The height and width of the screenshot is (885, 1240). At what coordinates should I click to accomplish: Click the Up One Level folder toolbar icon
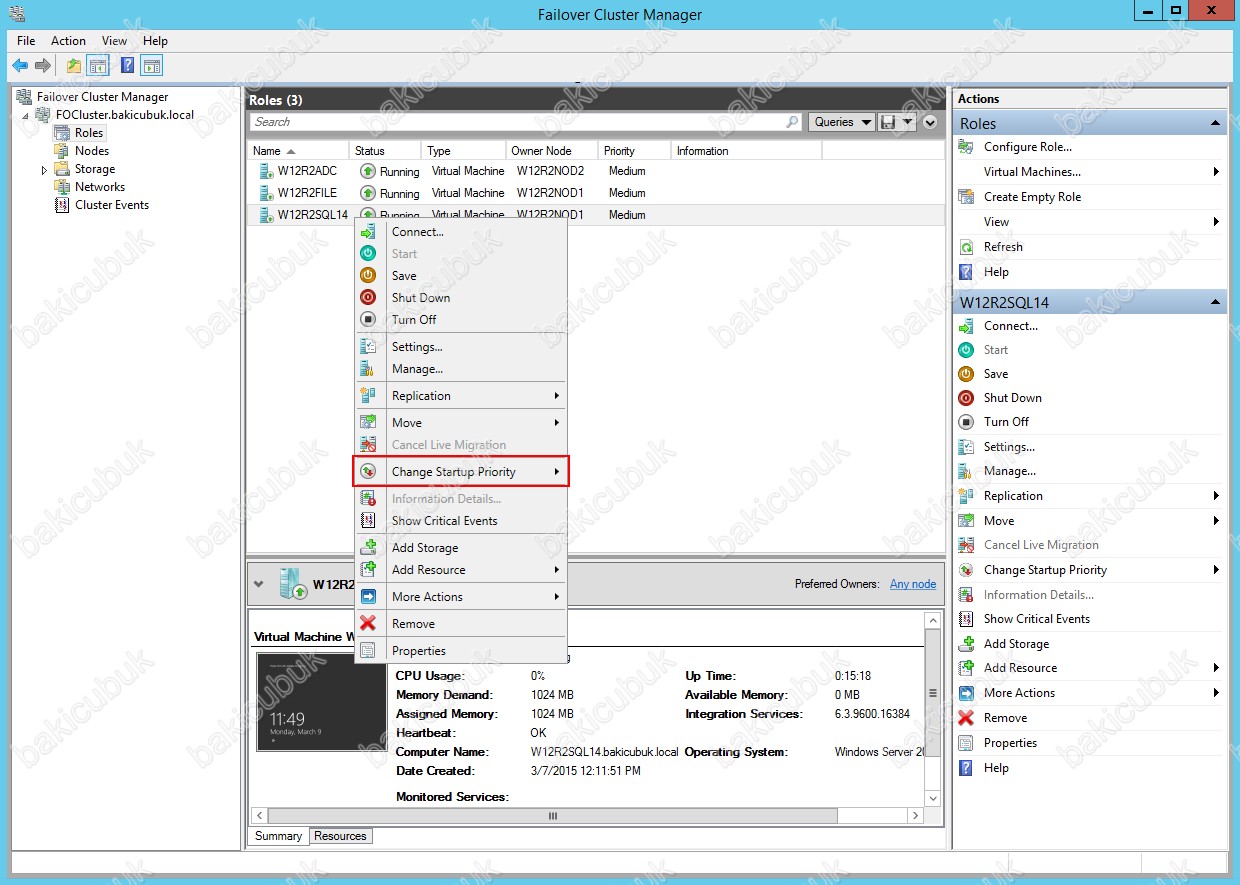[x=74, y=66]
